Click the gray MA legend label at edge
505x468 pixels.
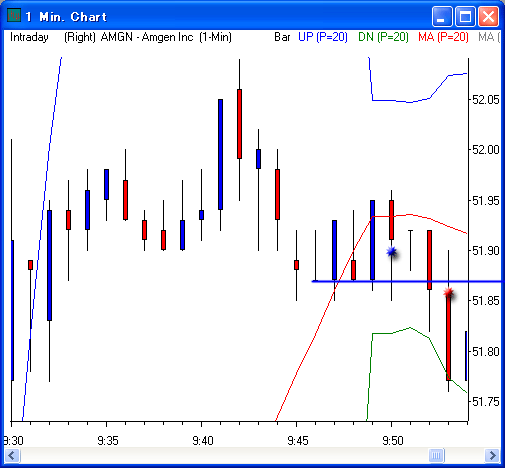point(489,37)
